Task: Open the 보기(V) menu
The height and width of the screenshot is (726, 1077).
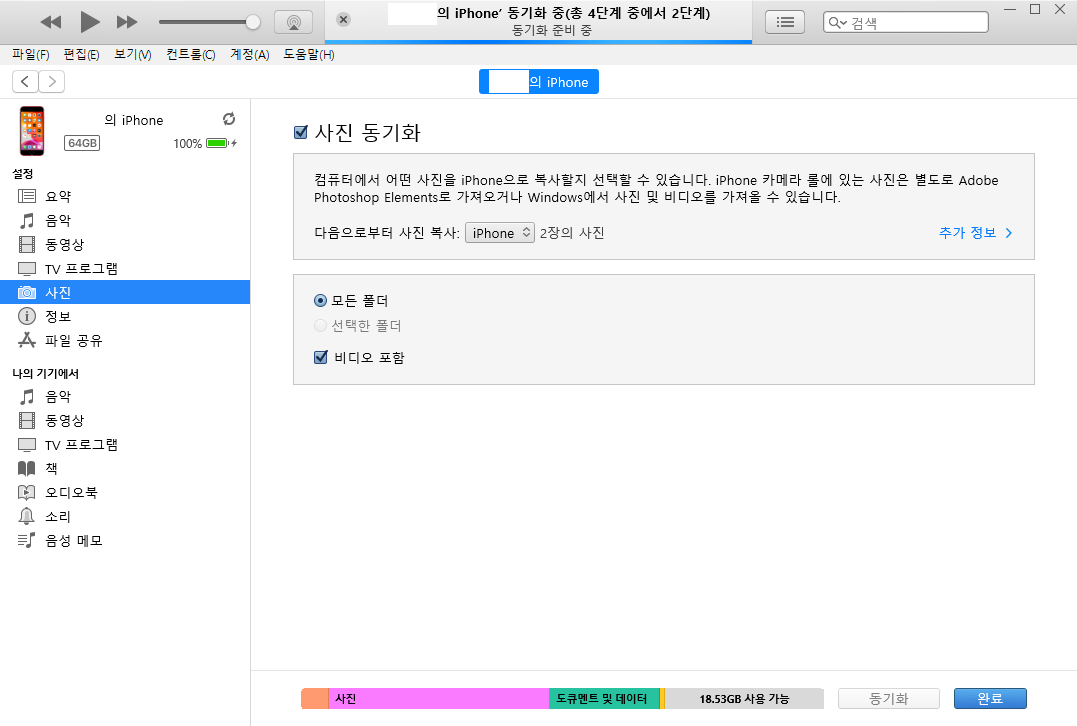Action: (x=133, y=54)
